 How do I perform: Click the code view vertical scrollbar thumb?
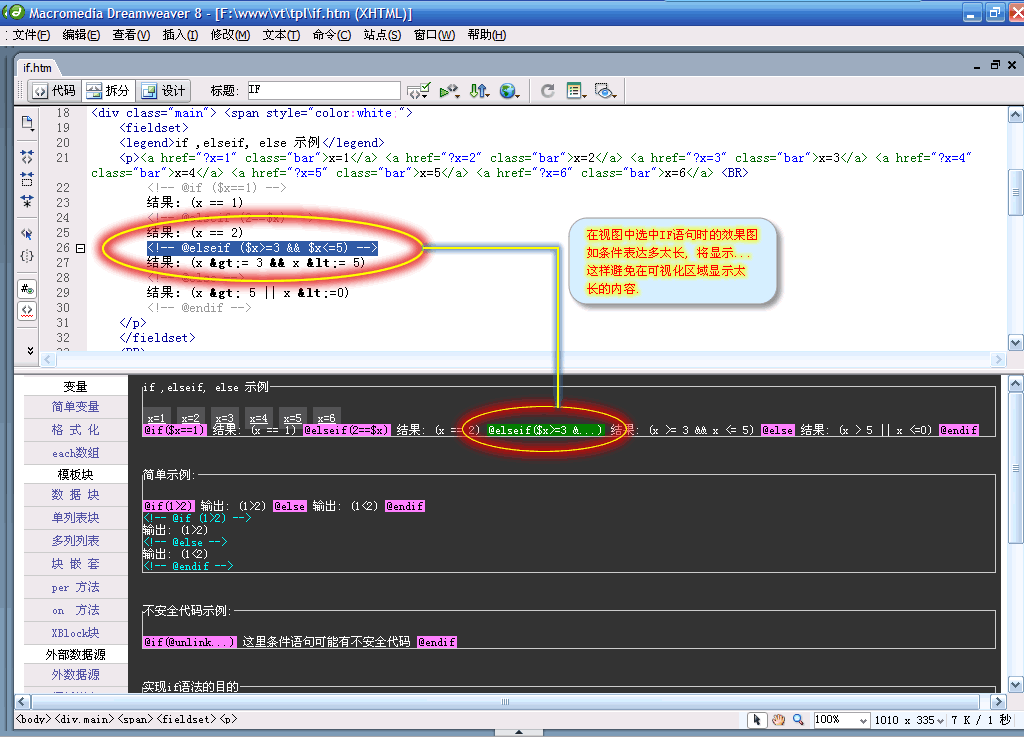point(1016,193)
